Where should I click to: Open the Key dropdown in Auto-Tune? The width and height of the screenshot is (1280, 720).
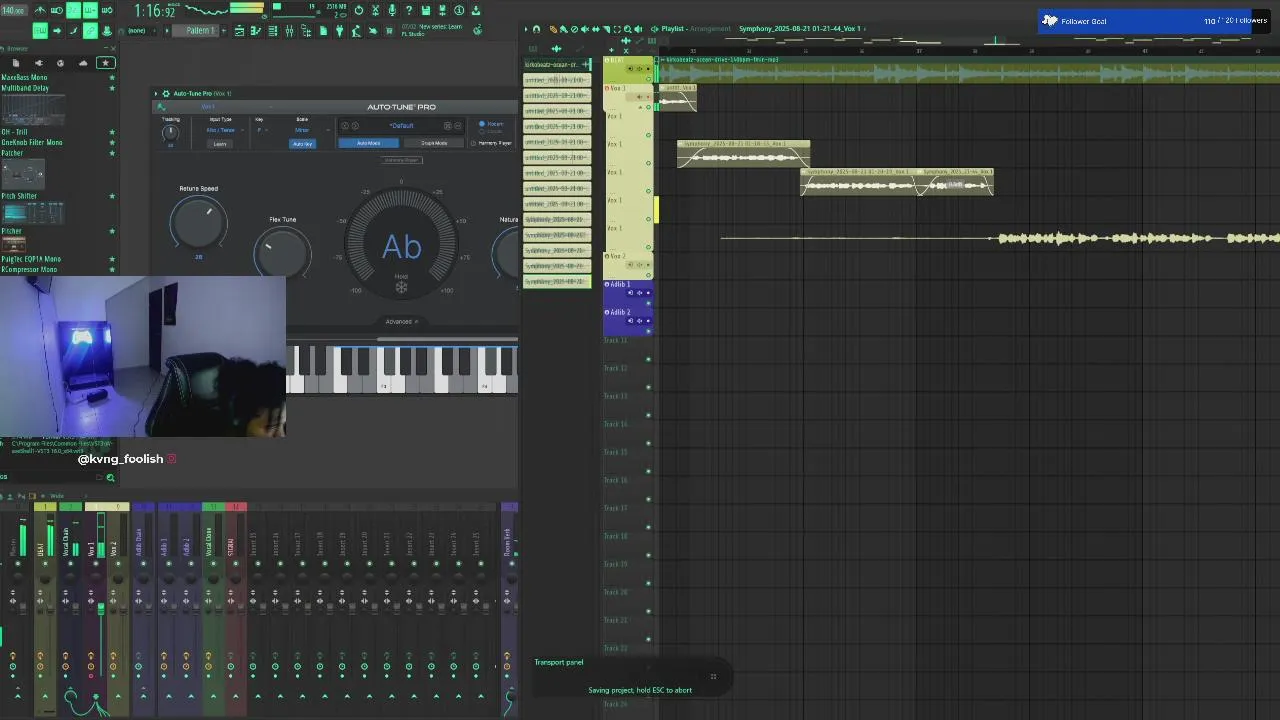click(263, 130)
